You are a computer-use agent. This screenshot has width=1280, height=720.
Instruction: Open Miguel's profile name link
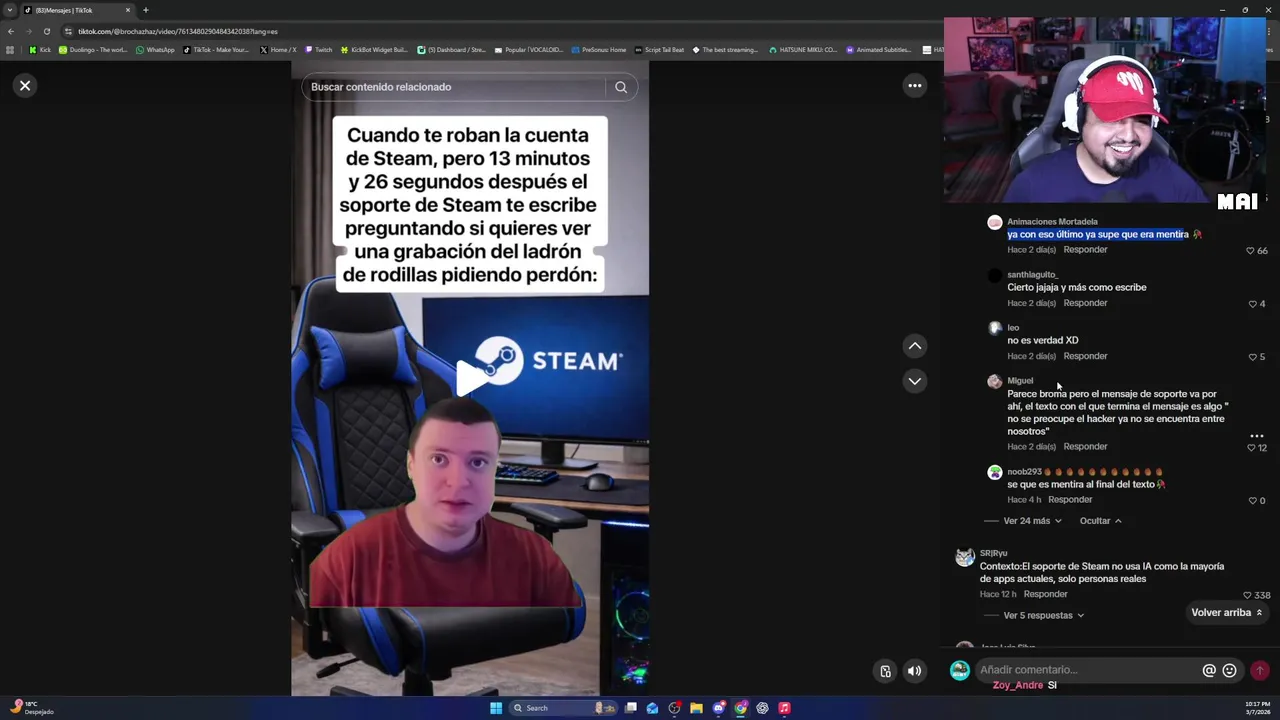(1020, 381)
